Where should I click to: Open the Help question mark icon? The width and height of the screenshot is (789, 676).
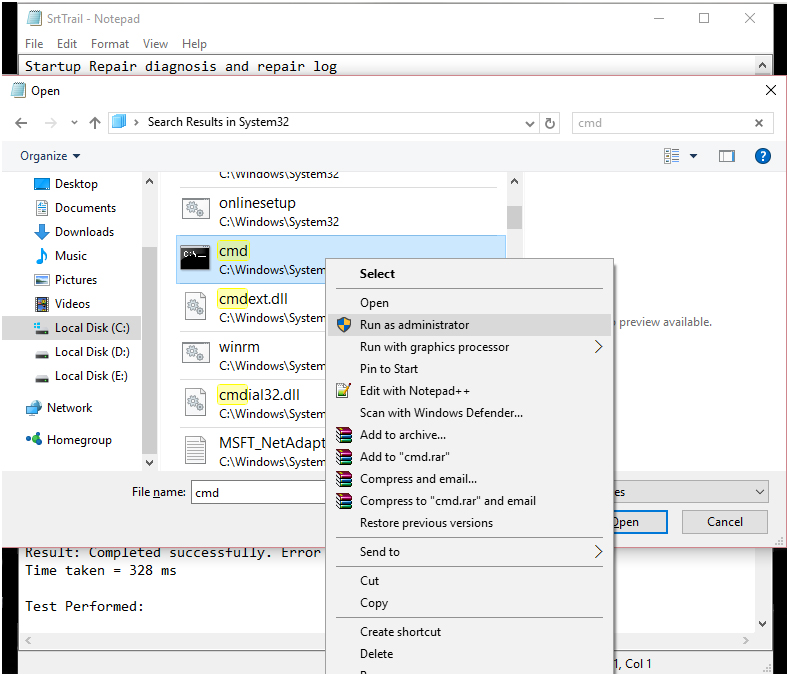762,156
